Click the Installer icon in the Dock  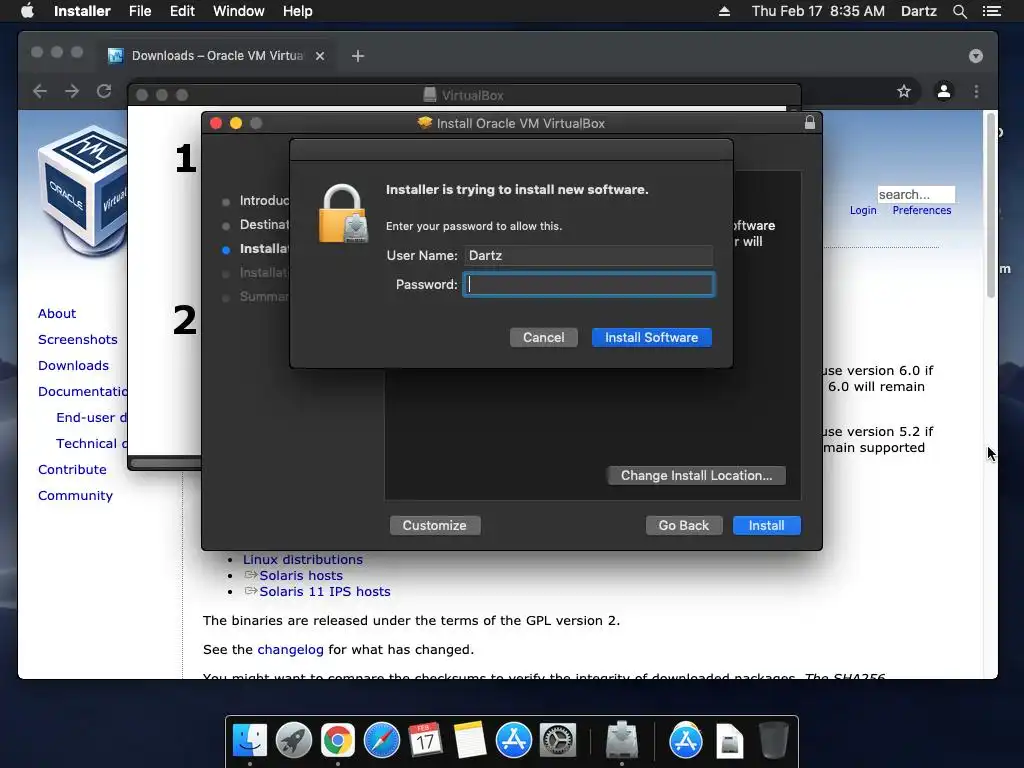click(x=622, y=741)
